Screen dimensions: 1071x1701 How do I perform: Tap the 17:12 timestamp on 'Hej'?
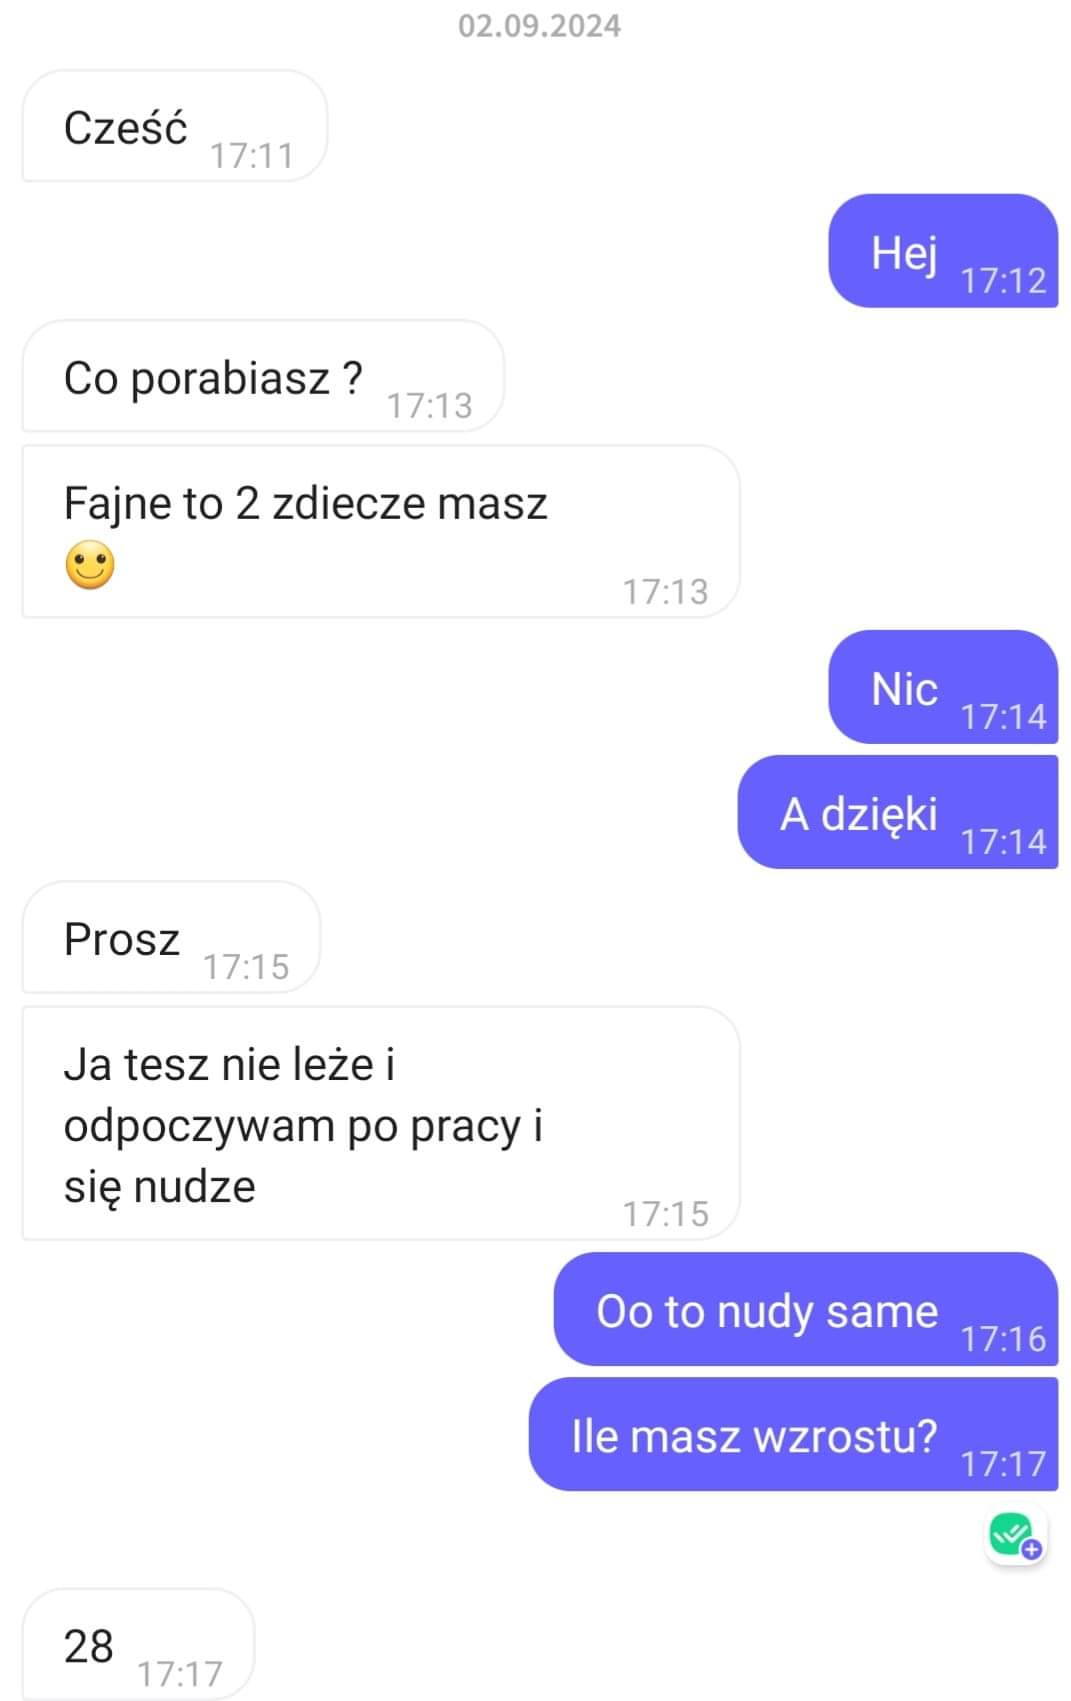[1003, 281]
